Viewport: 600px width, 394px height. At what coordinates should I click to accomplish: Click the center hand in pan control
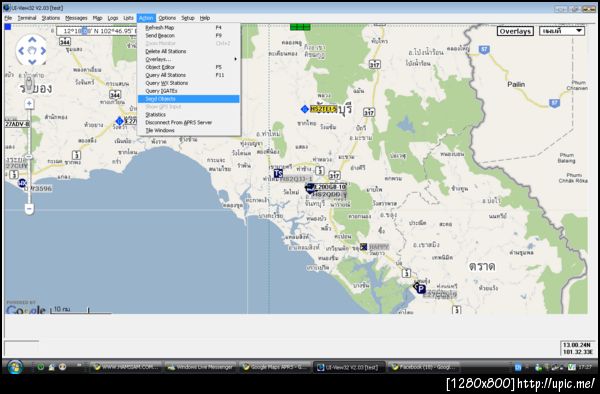(32, 50)
